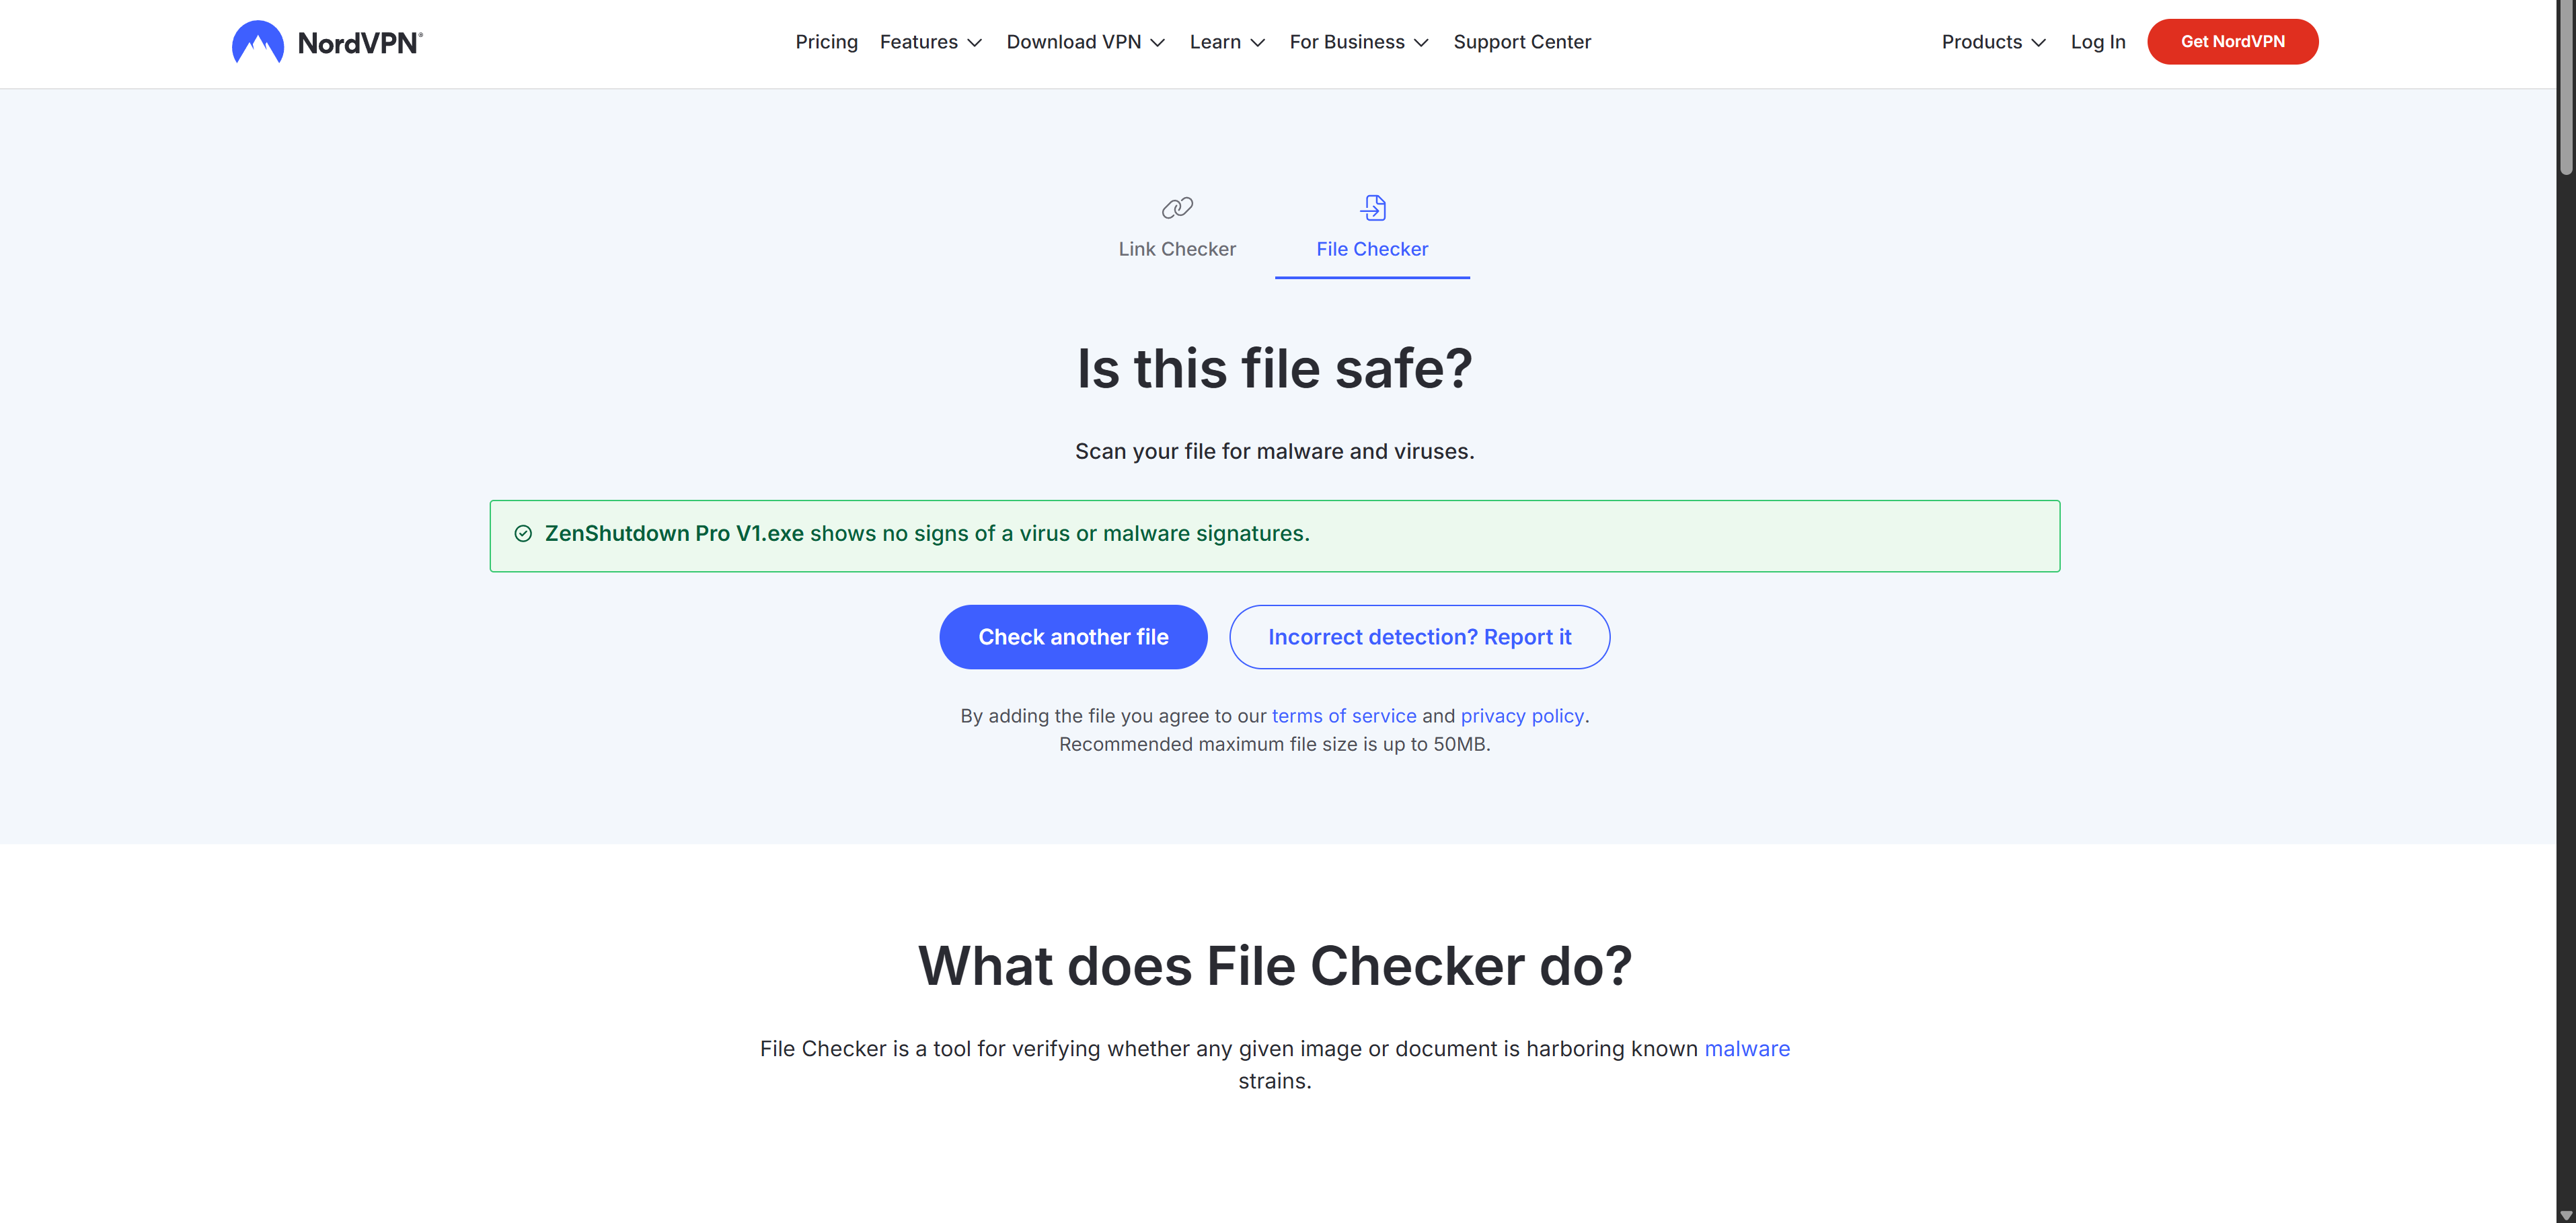Expand the Products dropdown

pos(1993,42)
